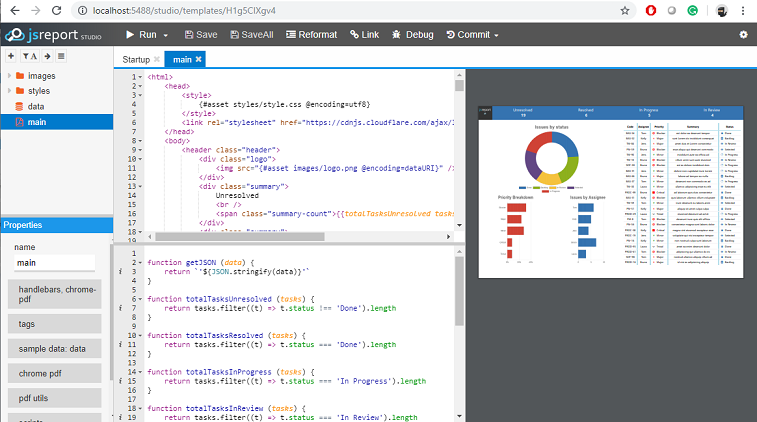The width and height of the screenshot is (757, 422).
Task: Save the current template
Action: coord(199,35)
